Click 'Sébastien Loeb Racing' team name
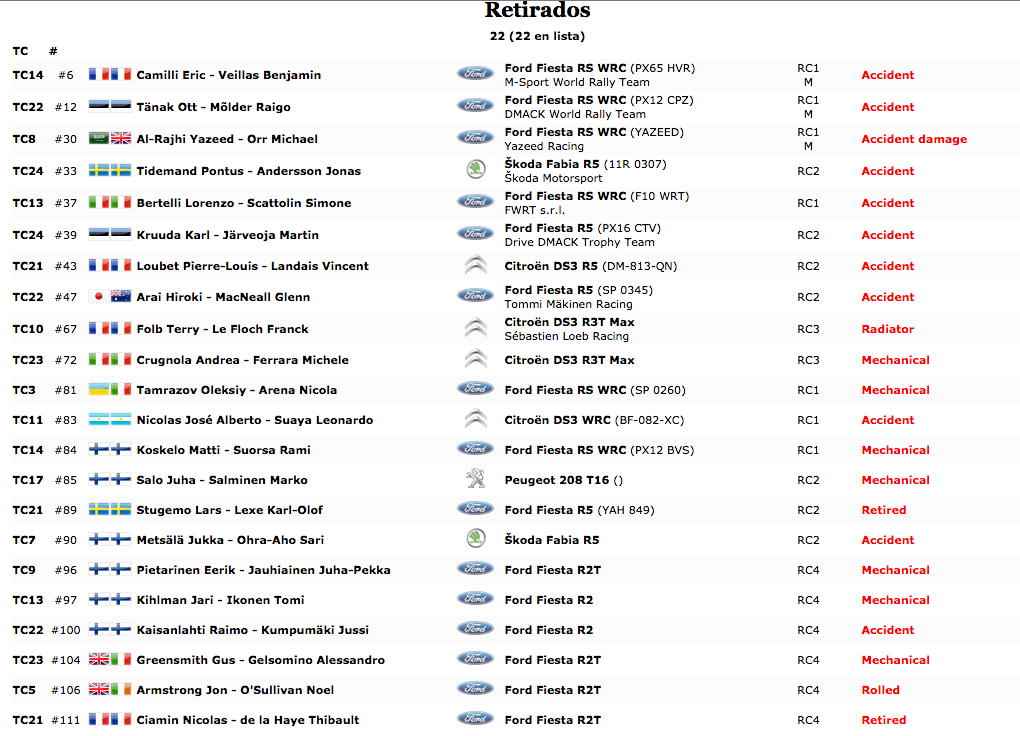Image resolution: width=1020 pixels, height=736 pixels. click(x=567, y=336)
